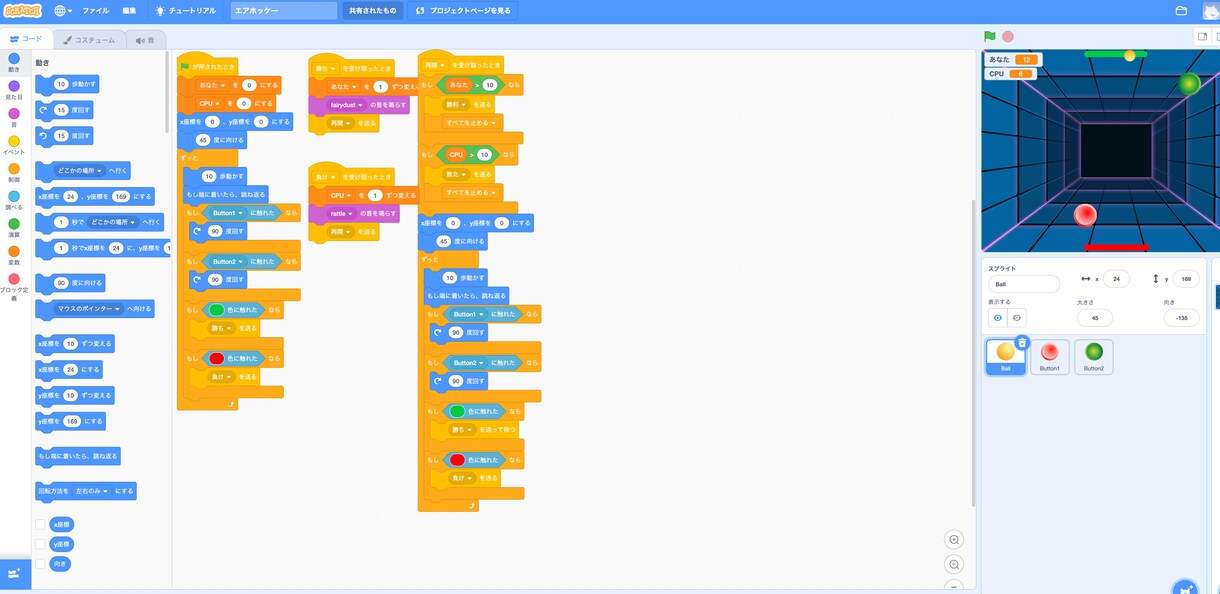Click the sprite x position field

1115,279
